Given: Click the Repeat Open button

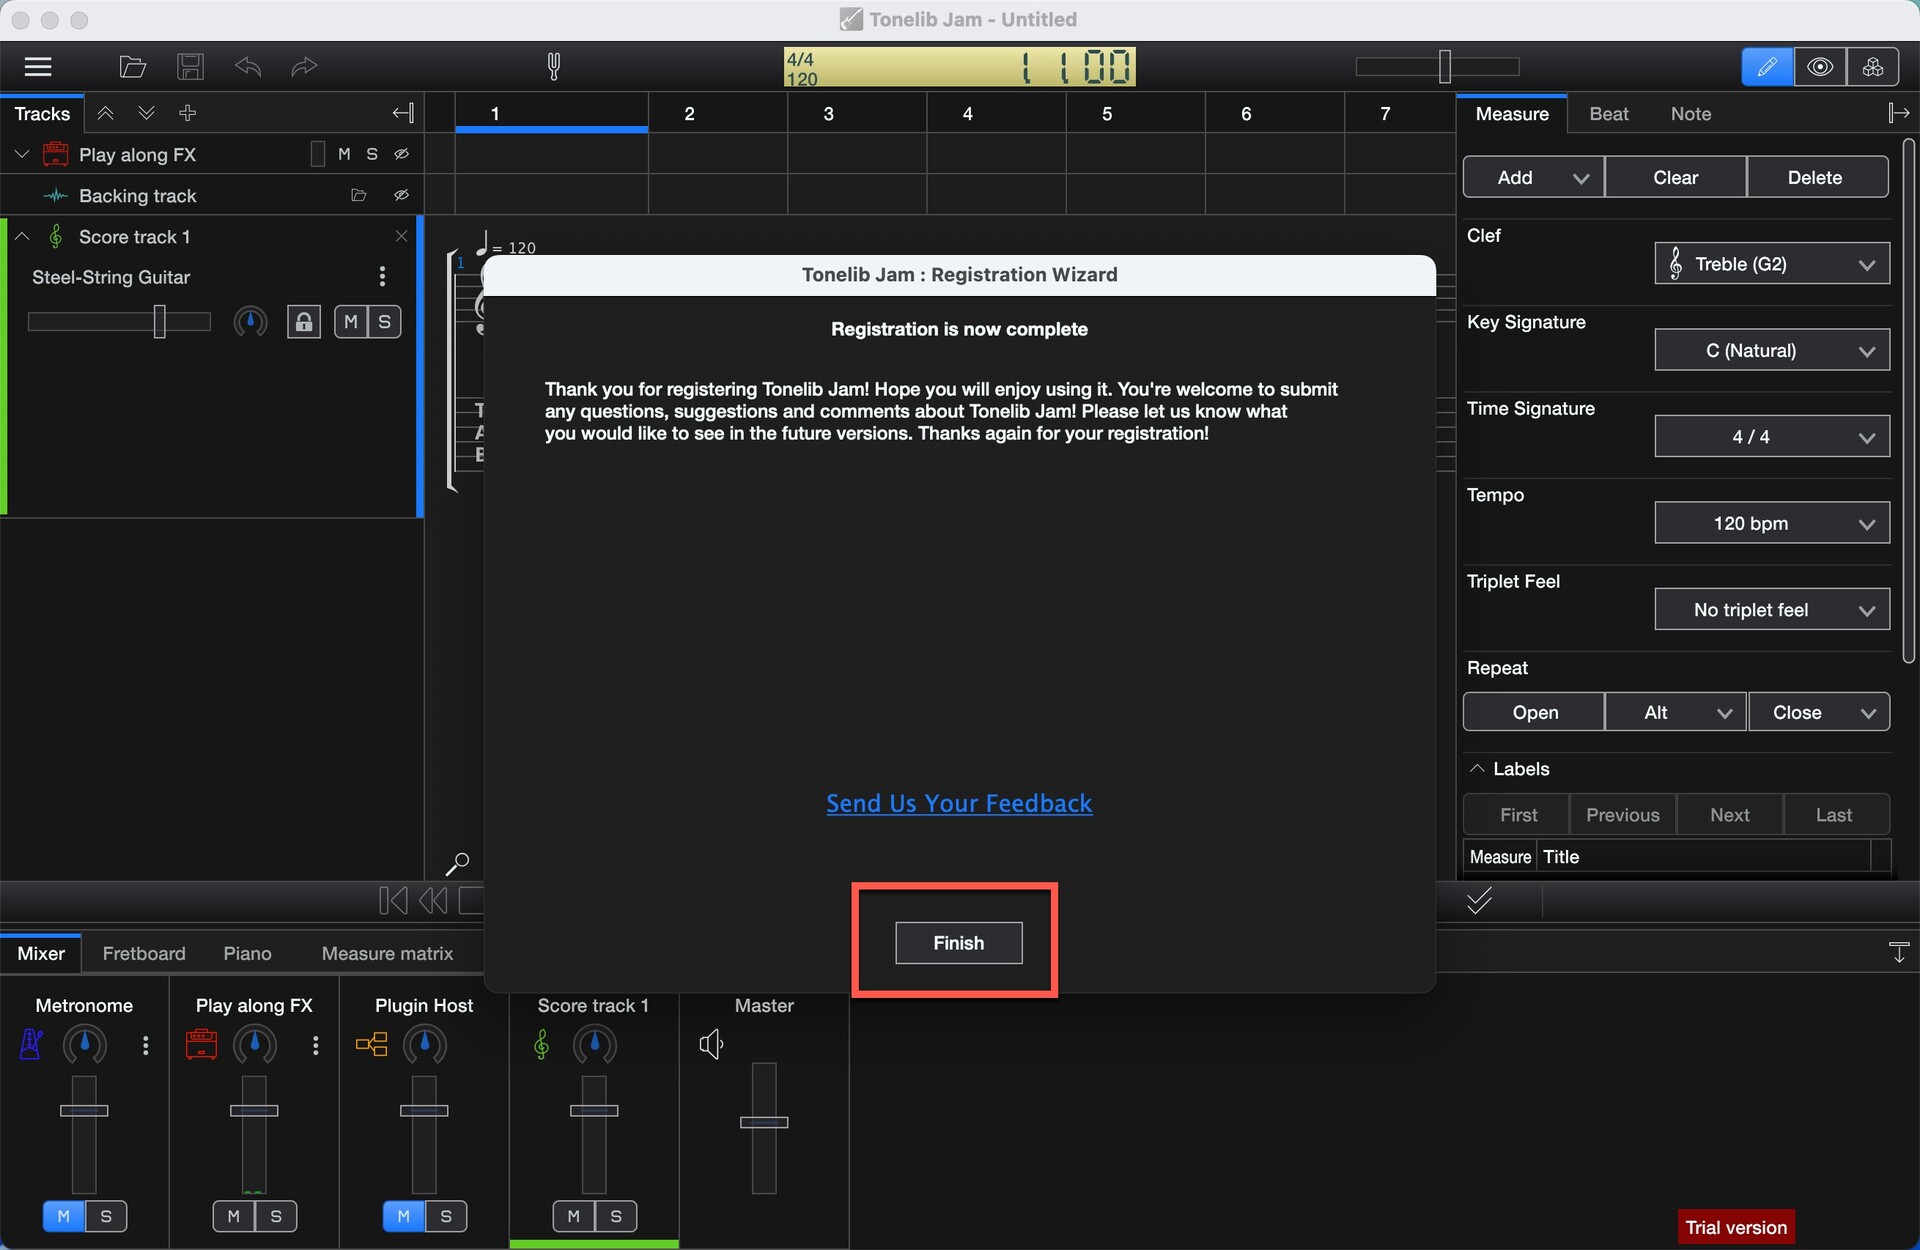Looking at the screenshot, I should click(x=1534, y=712).
